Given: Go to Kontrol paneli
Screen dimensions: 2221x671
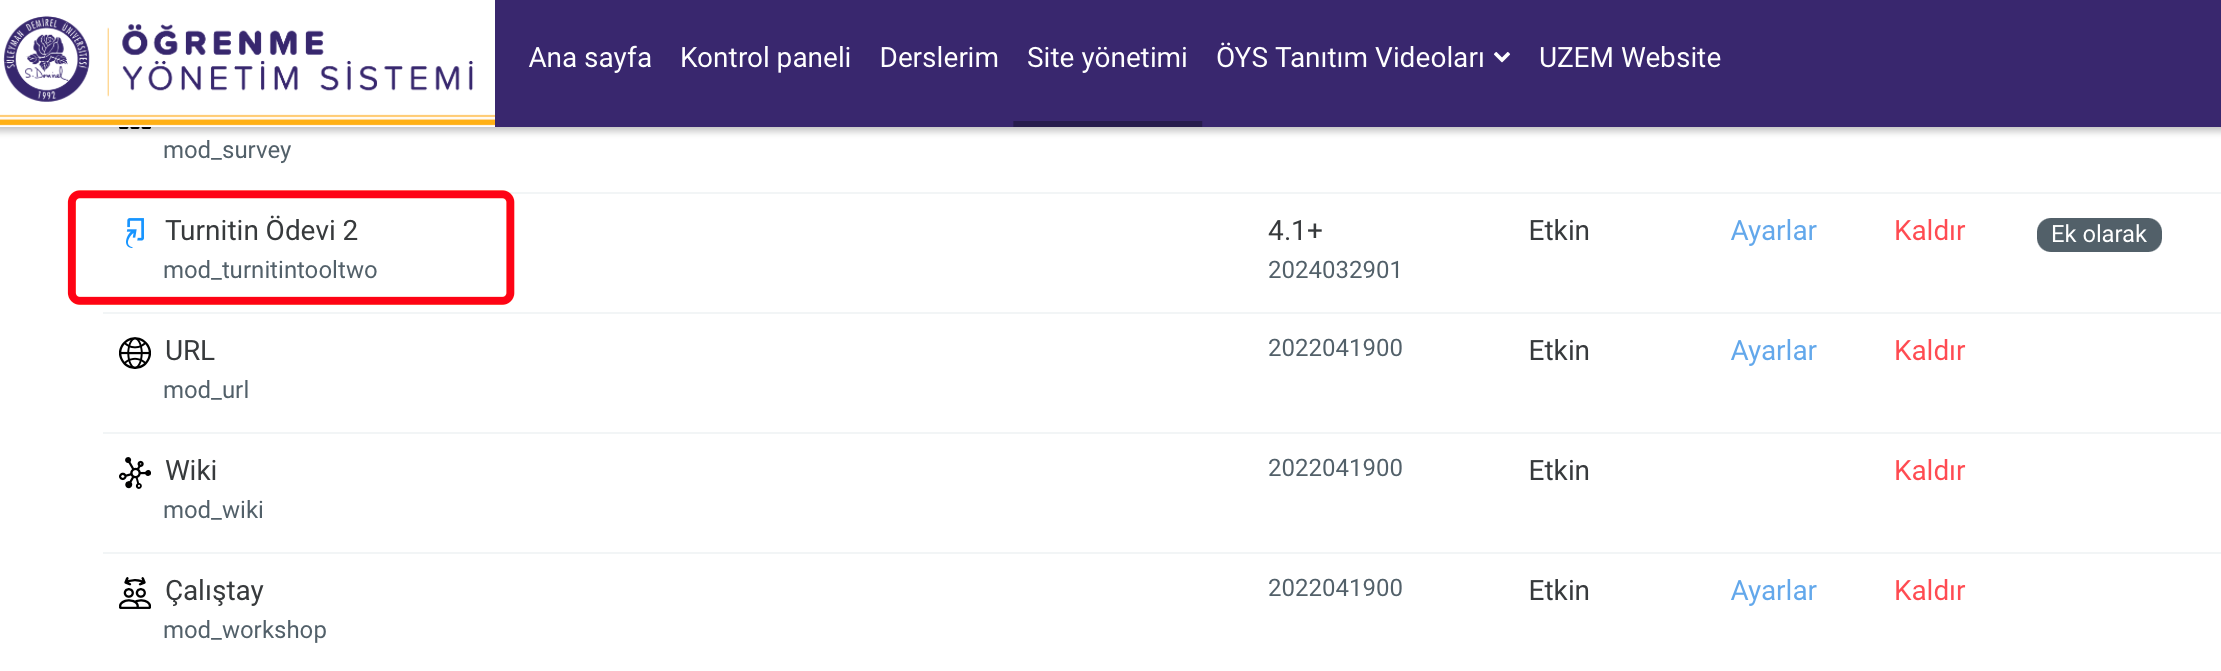Looking at the screenshot, I should coord(765,58).
